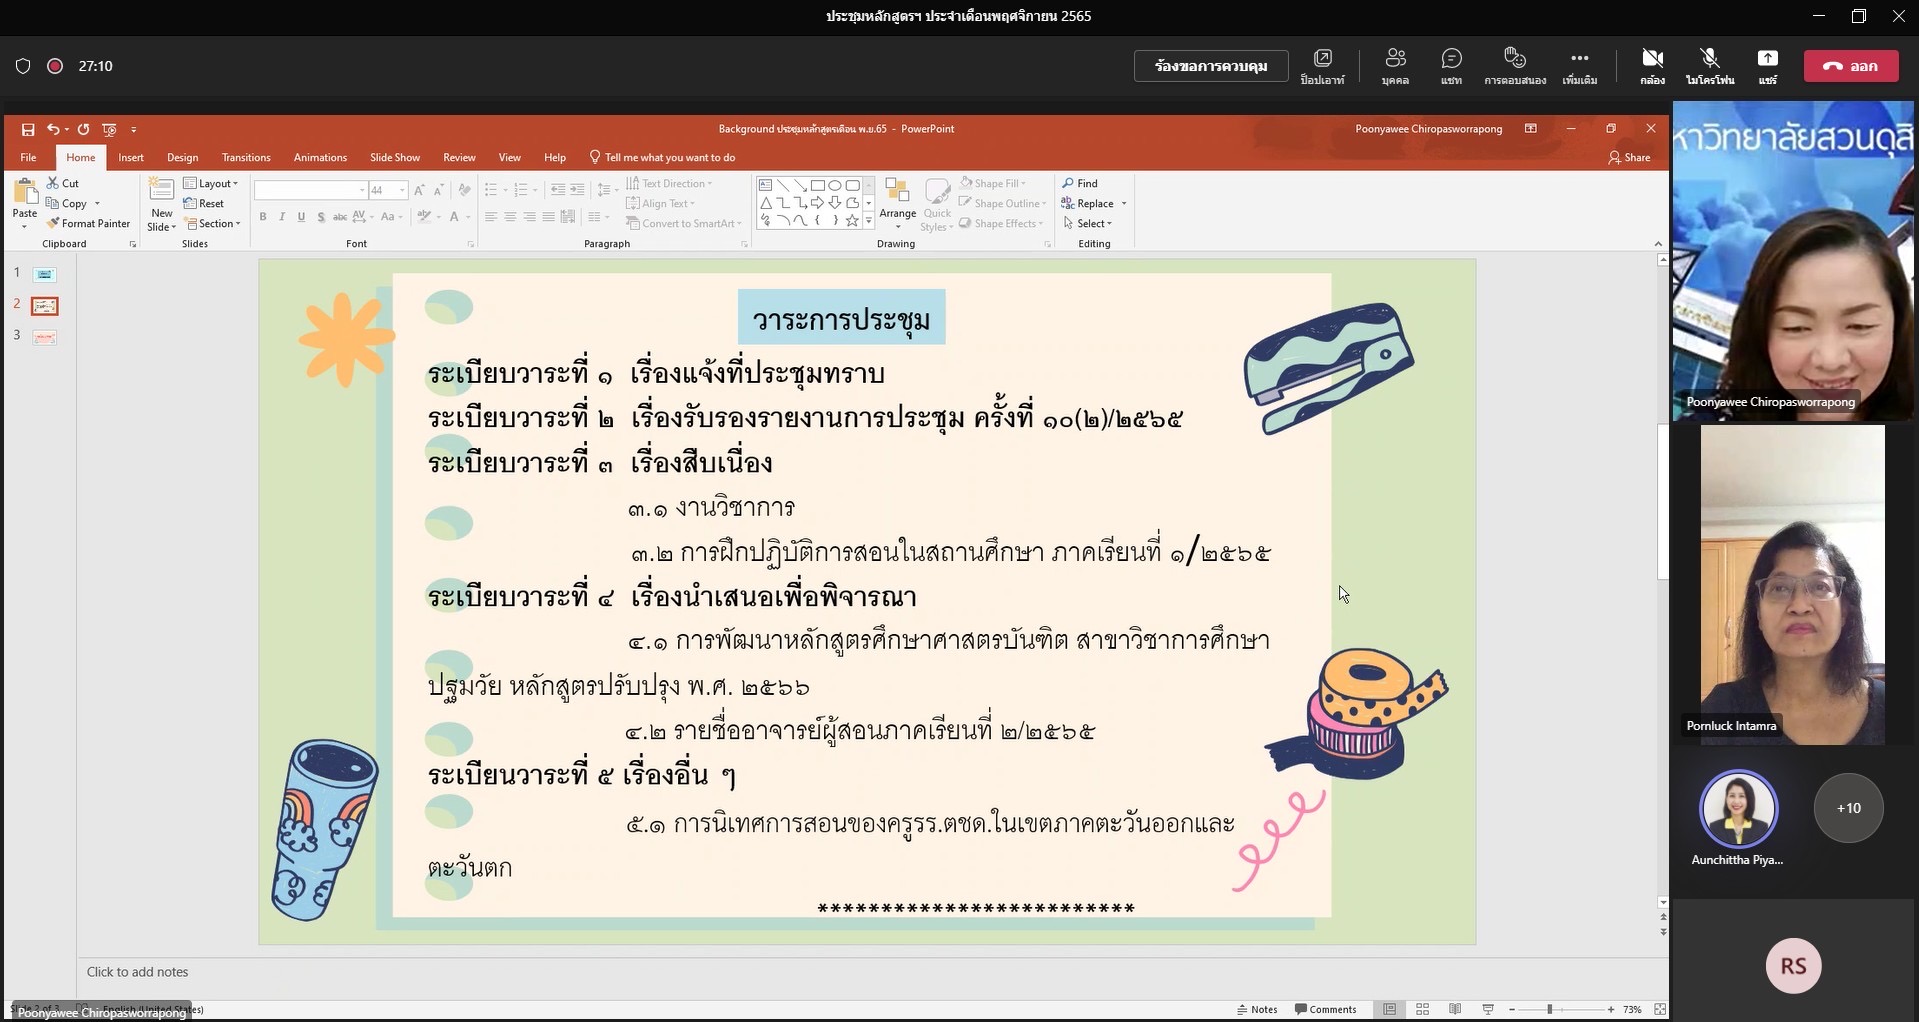Open the font size dropdown

click(x=402, y=190)
